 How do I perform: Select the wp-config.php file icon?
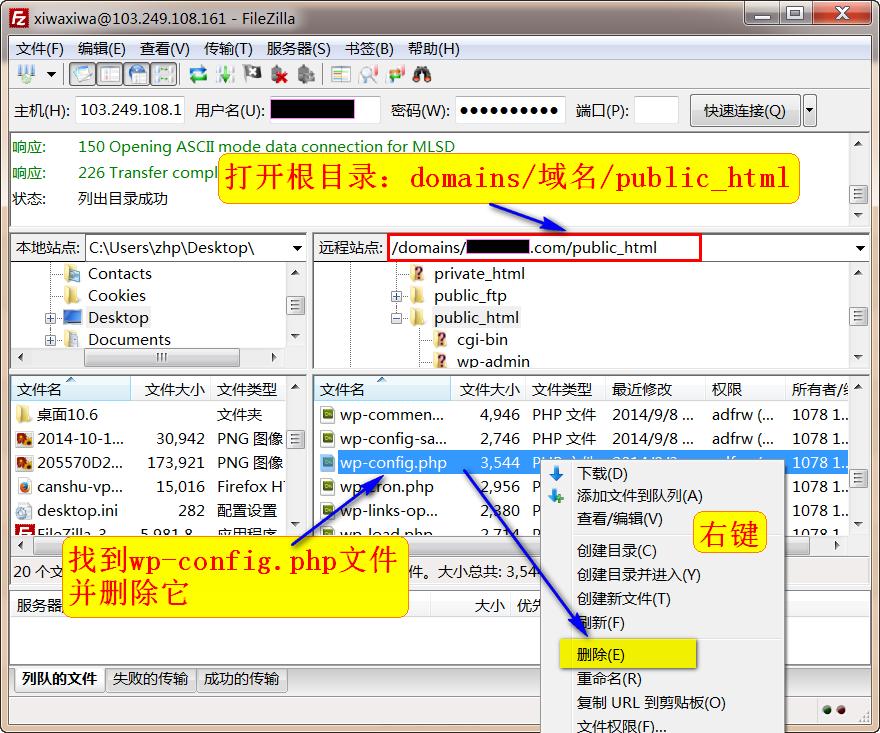(327, 463)
